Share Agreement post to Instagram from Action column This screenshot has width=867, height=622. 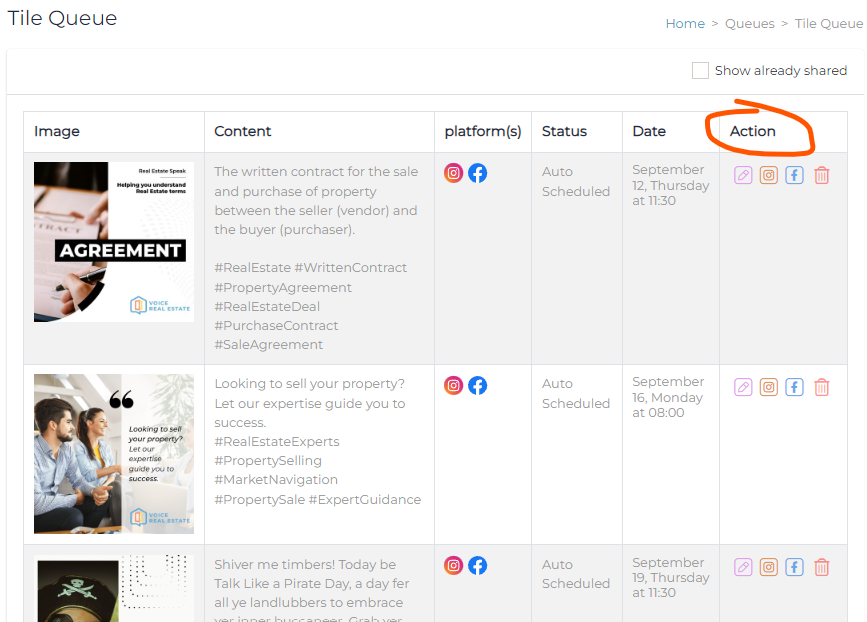[x=769, y=175]
